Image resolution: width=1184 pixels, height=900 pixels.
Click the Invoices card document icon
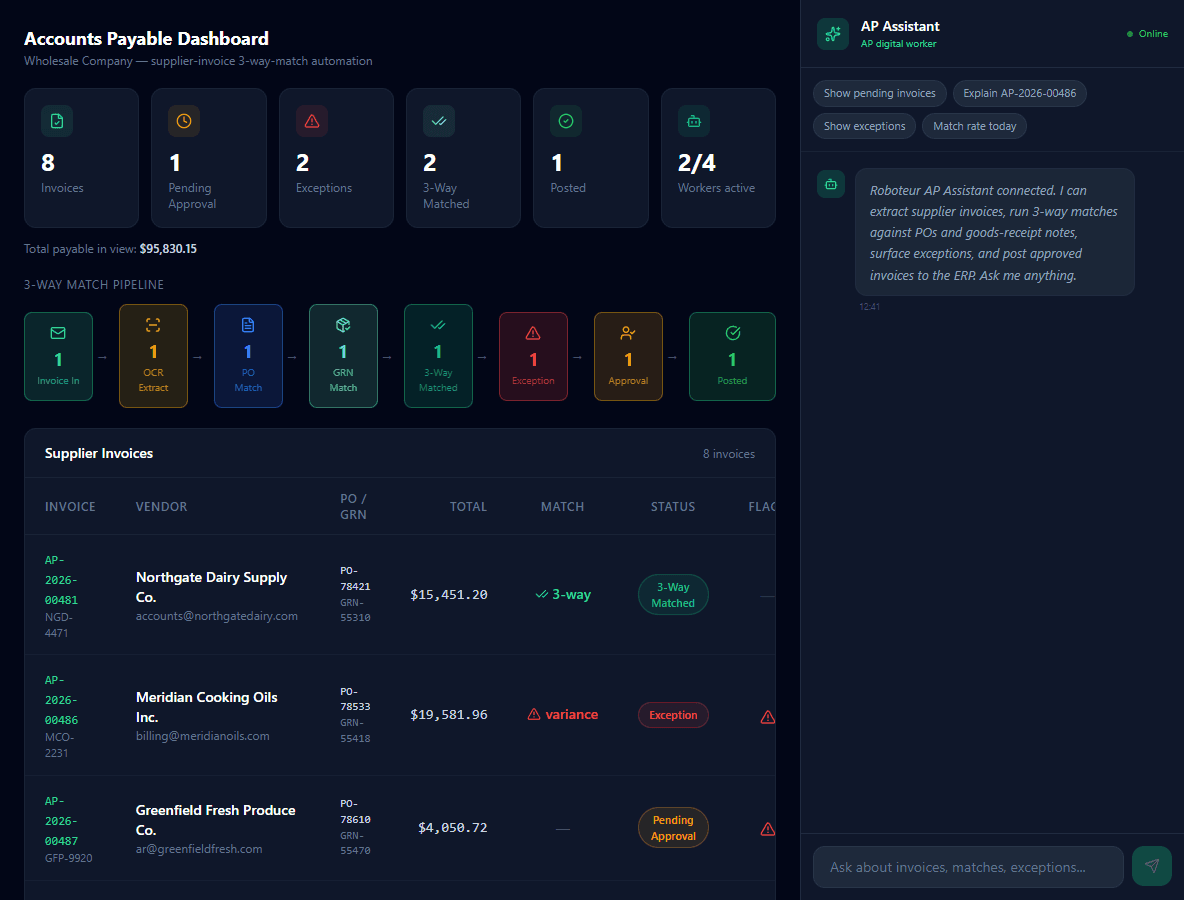point(57,121)
